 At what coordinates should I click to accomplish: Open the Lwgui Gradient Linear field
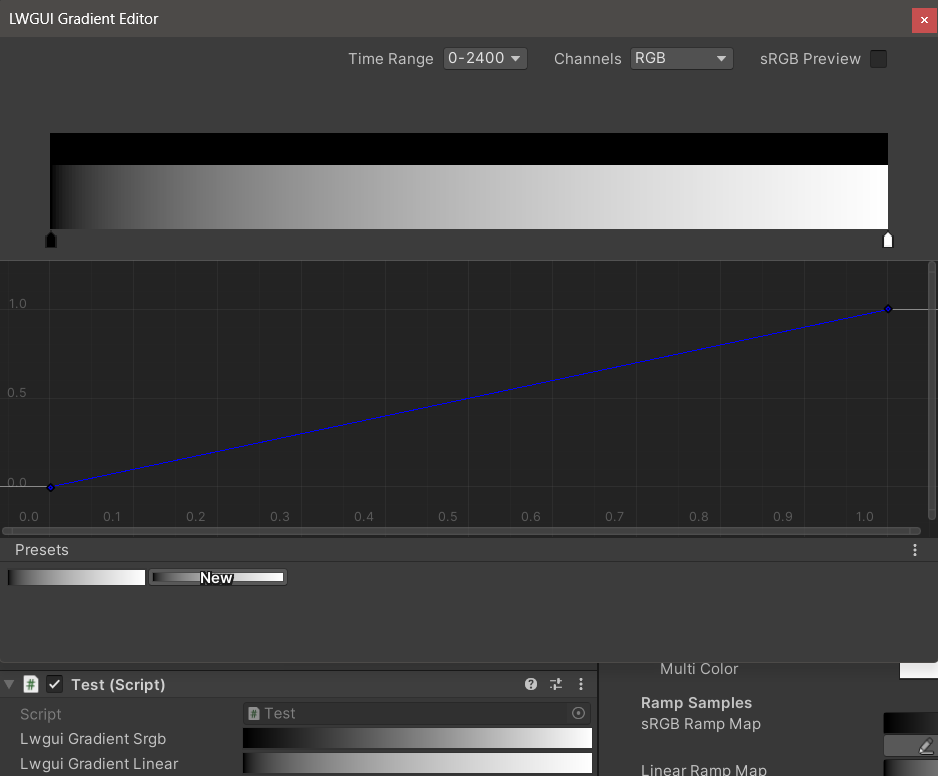[x=417, y=764]
